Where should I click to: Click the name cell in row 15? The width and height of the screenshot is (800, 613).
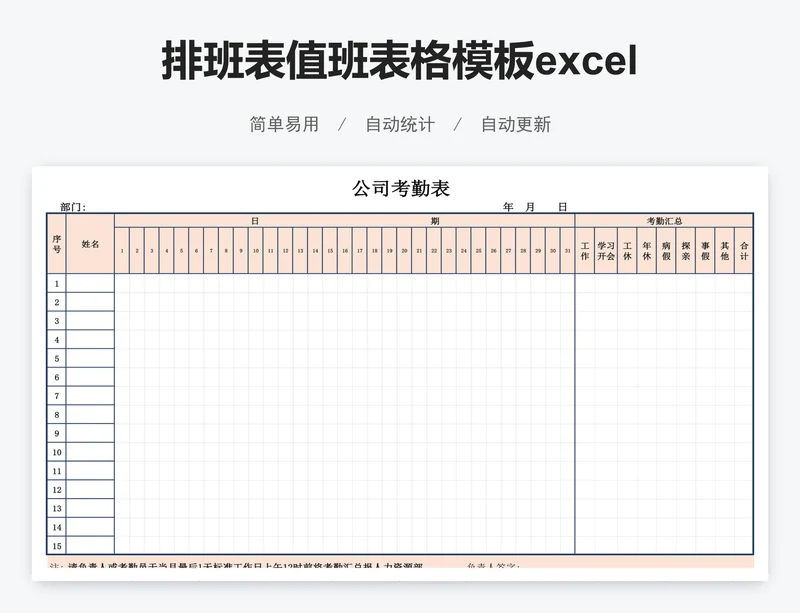[x=90, y=546]
